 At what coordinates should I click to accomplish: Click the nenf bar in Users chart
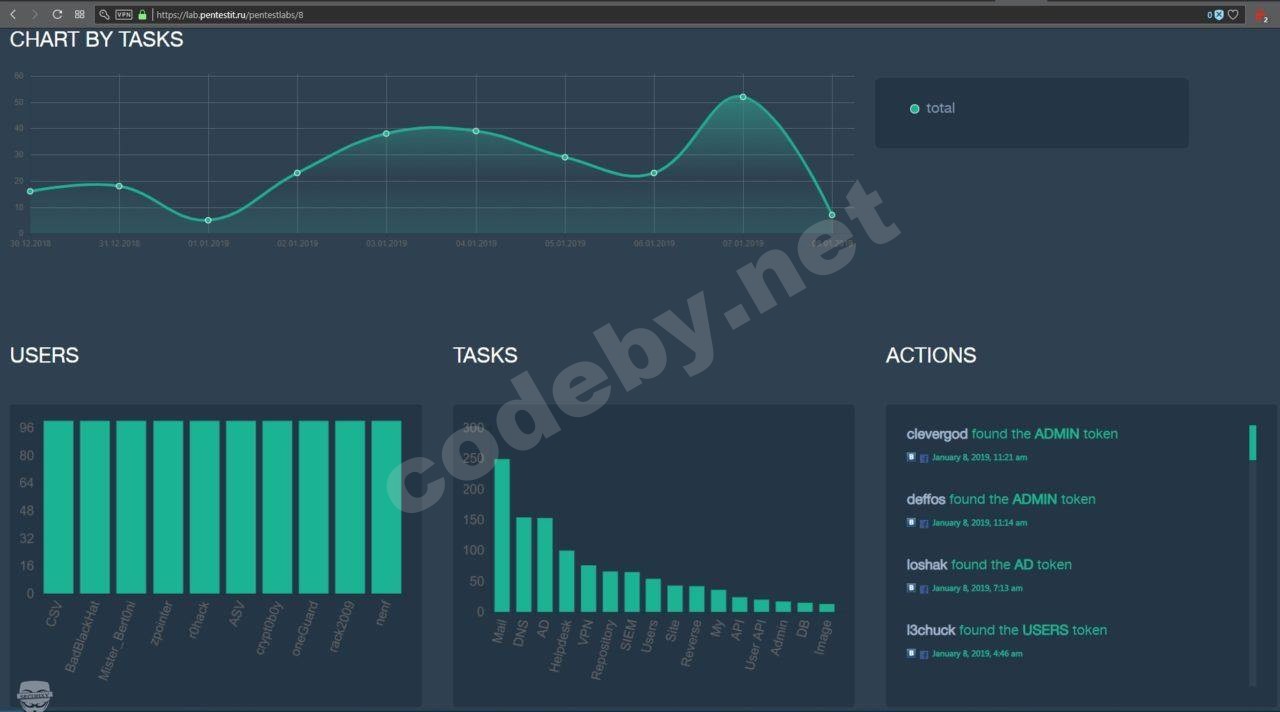[x=386, y=507]
